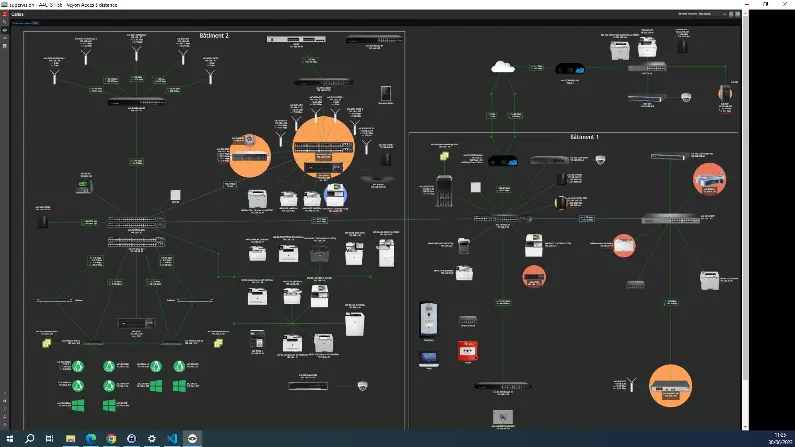Viewport: 795px width, 447px height.
Task: Click the dome camera in the top-right network group
Action: (x=685, y=97)
